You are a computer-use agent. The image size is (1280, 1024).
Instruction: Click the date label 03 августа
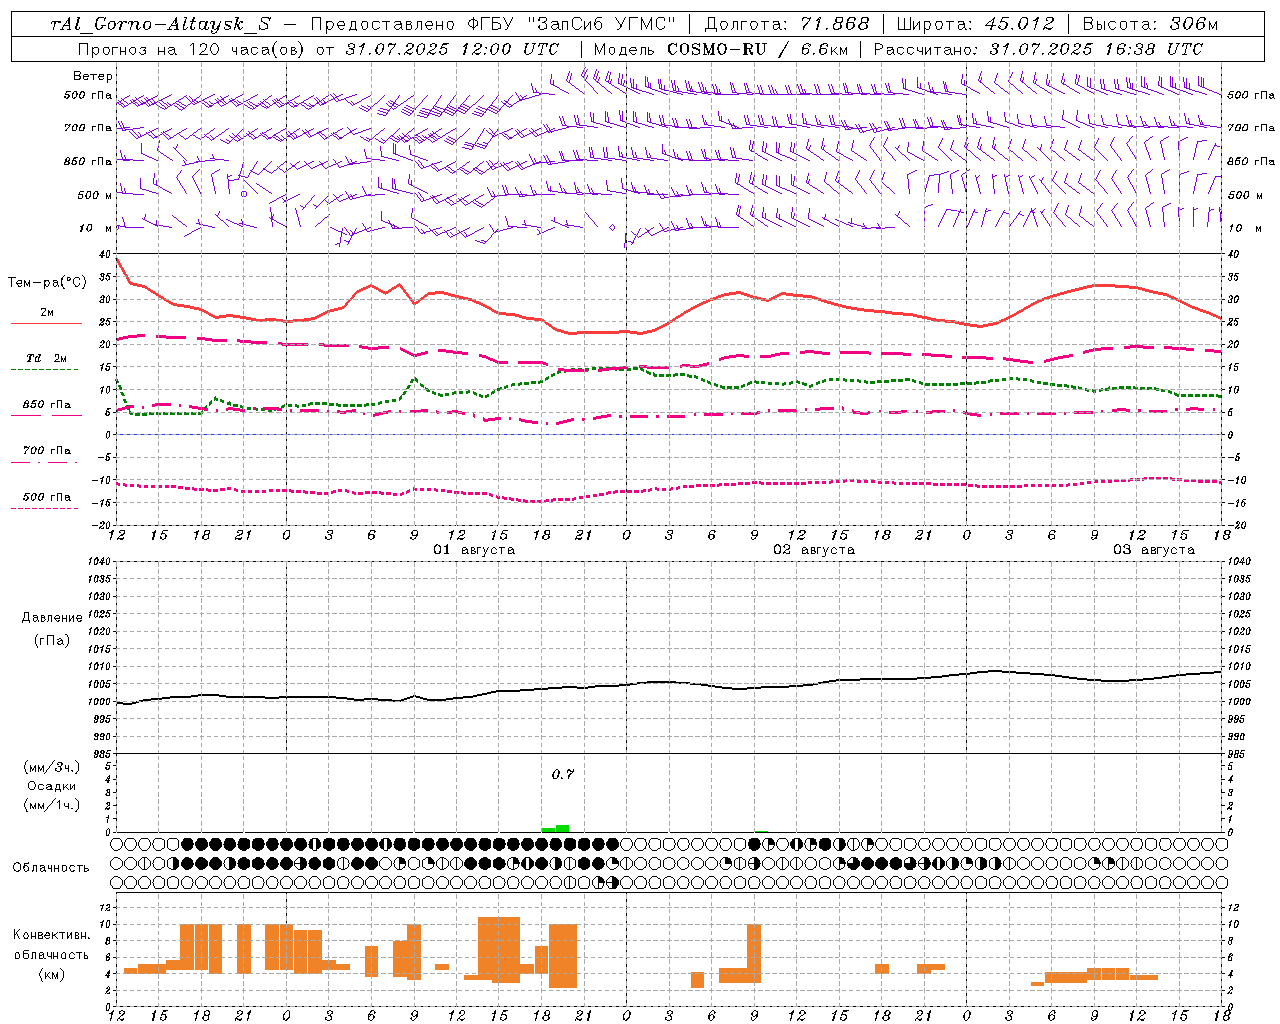pos(1154,550)
